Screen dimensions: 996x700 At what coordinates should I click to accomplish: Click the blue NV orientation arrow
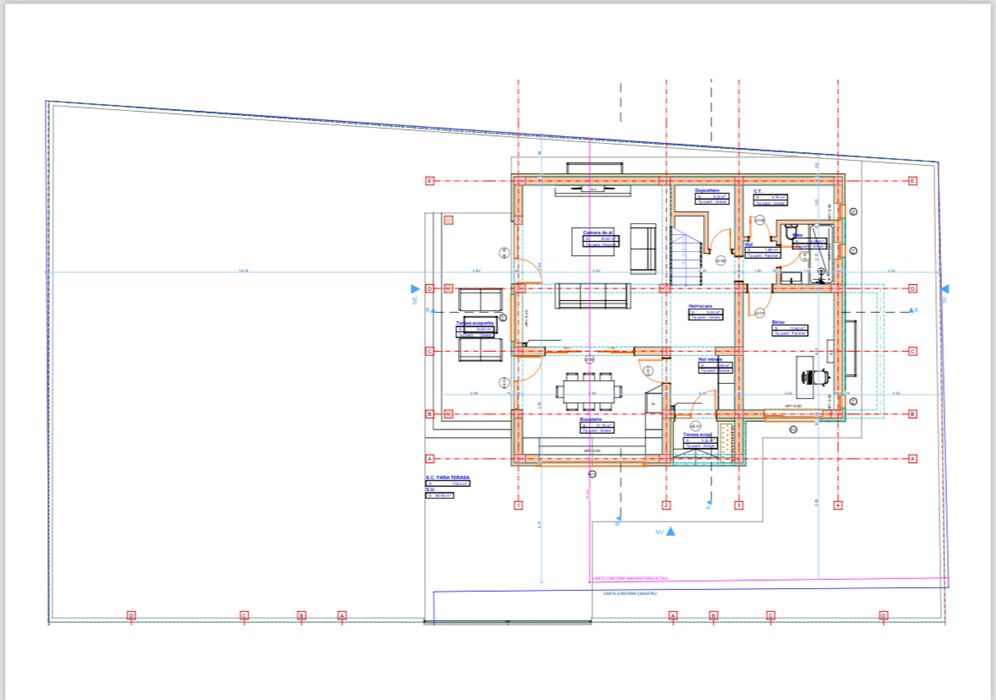(670, 531)
